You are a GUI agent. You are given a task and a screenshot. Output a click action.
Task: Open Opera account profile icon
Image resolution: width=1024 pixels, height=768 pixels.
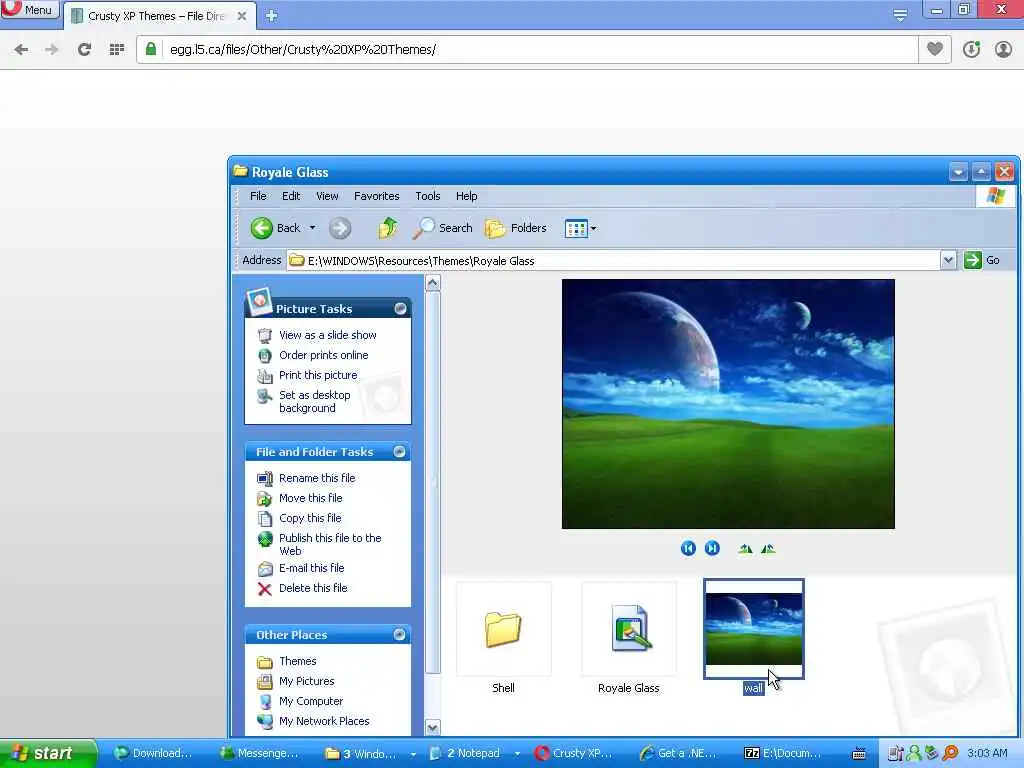(1003, 49)
